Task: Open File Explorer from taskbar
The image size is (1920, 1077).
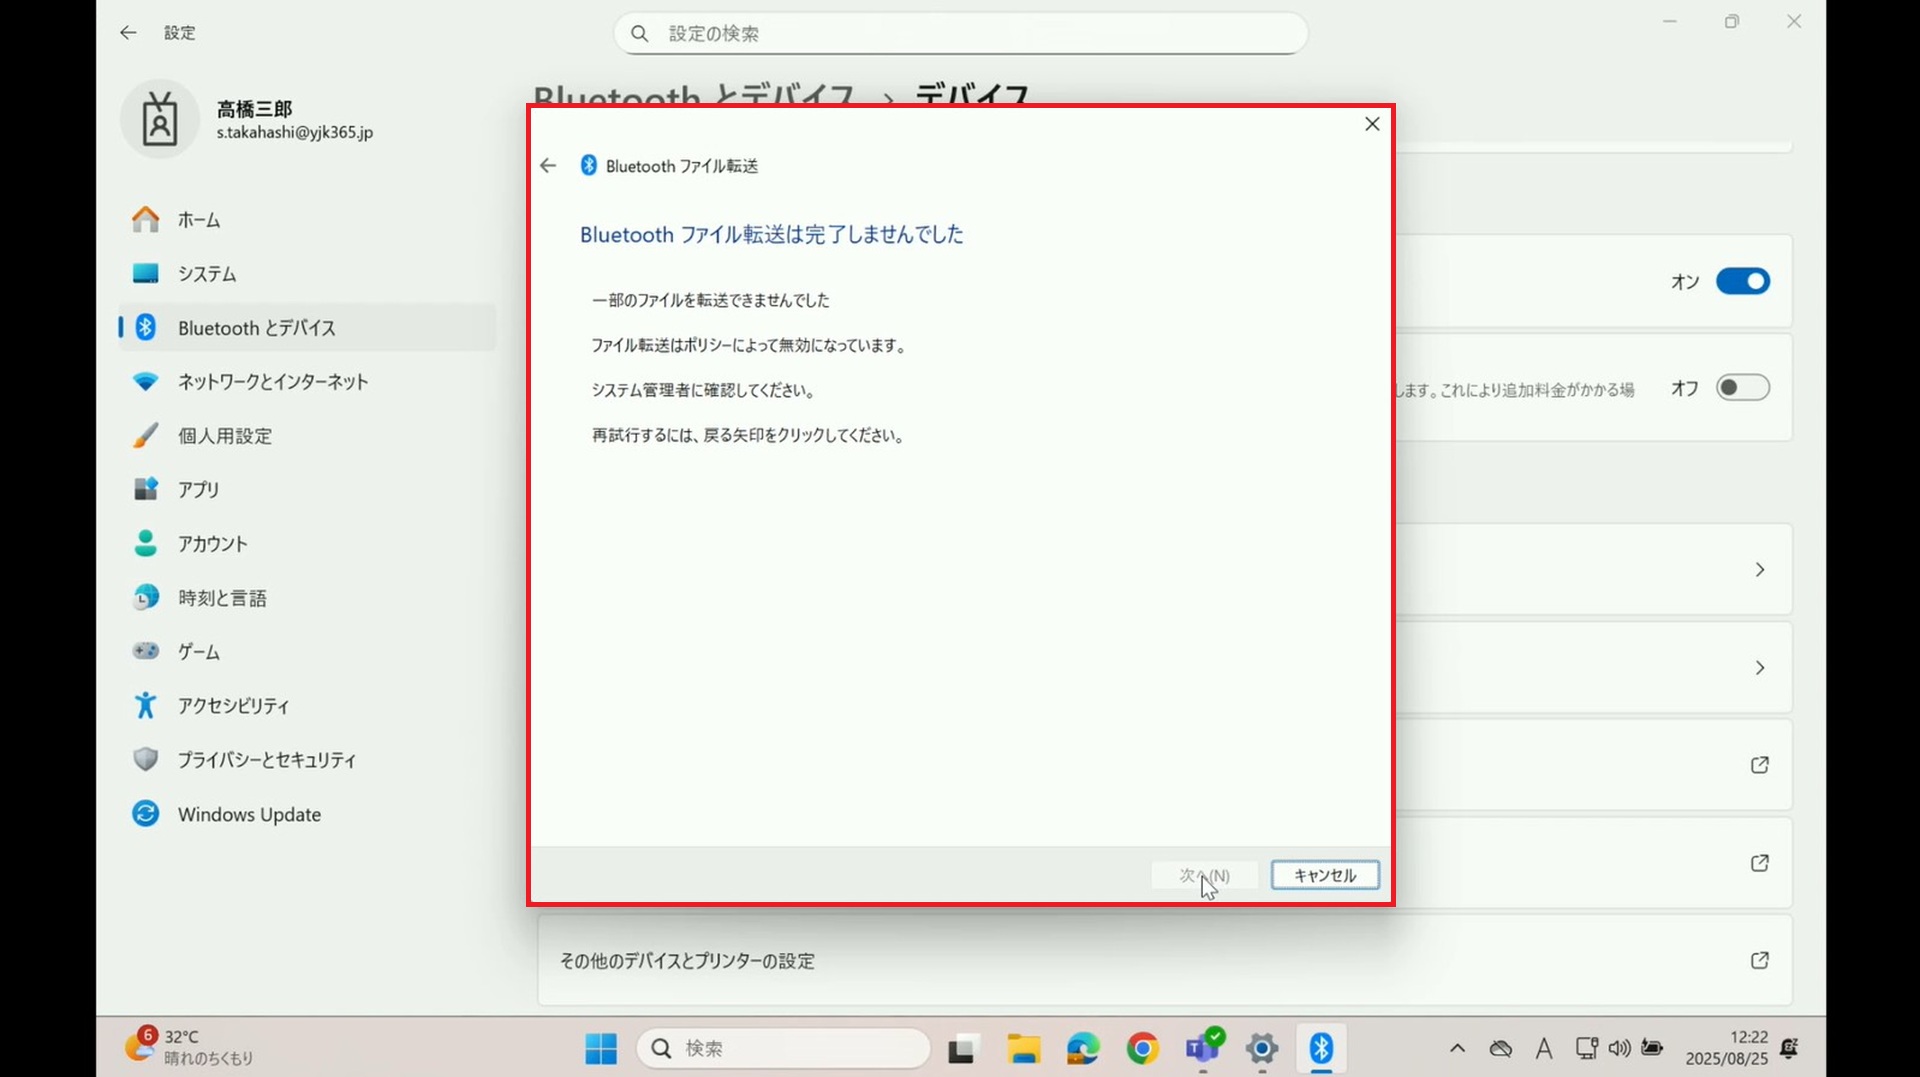Action: 1023,1048
